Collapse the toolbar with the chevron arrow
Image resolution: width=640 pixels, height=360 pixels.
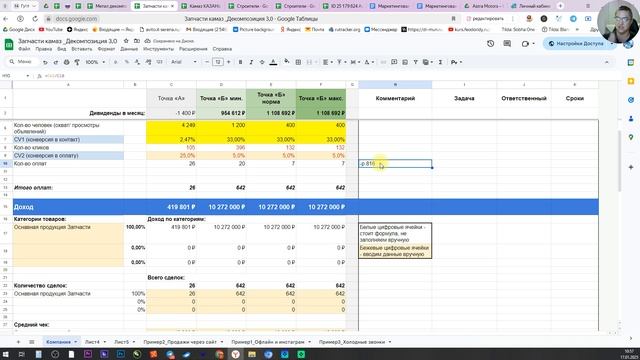pyautogui.click(x=607, y=62)
